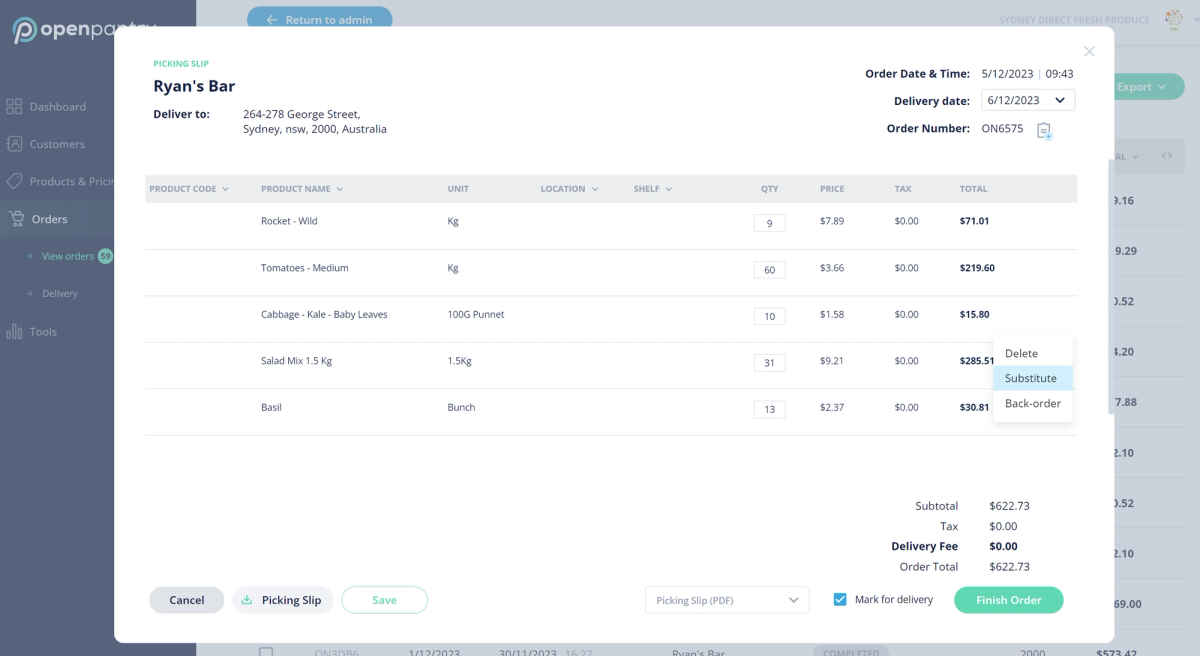Edit quantity field for Tomatoes - Medium

[x=769, y=270]
